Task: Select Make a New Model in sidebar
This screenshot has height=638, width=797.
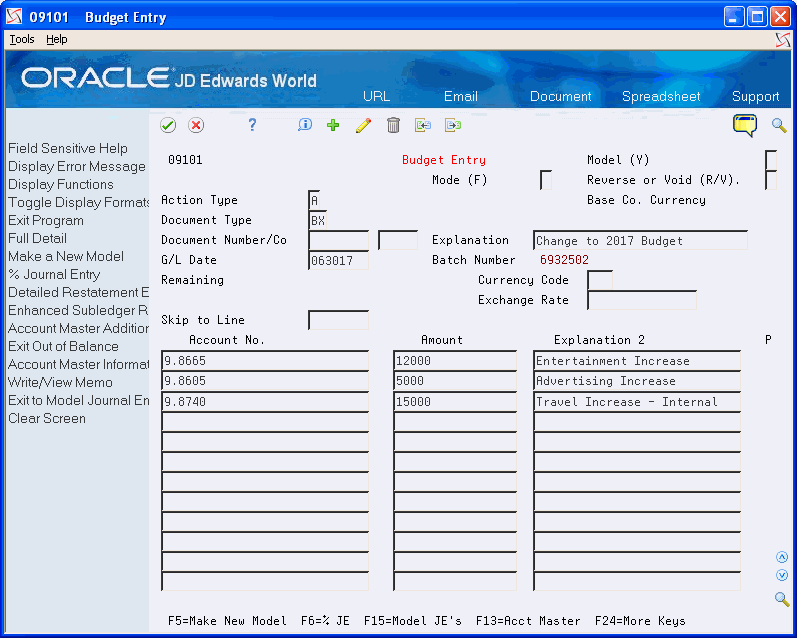Action: 66,256
